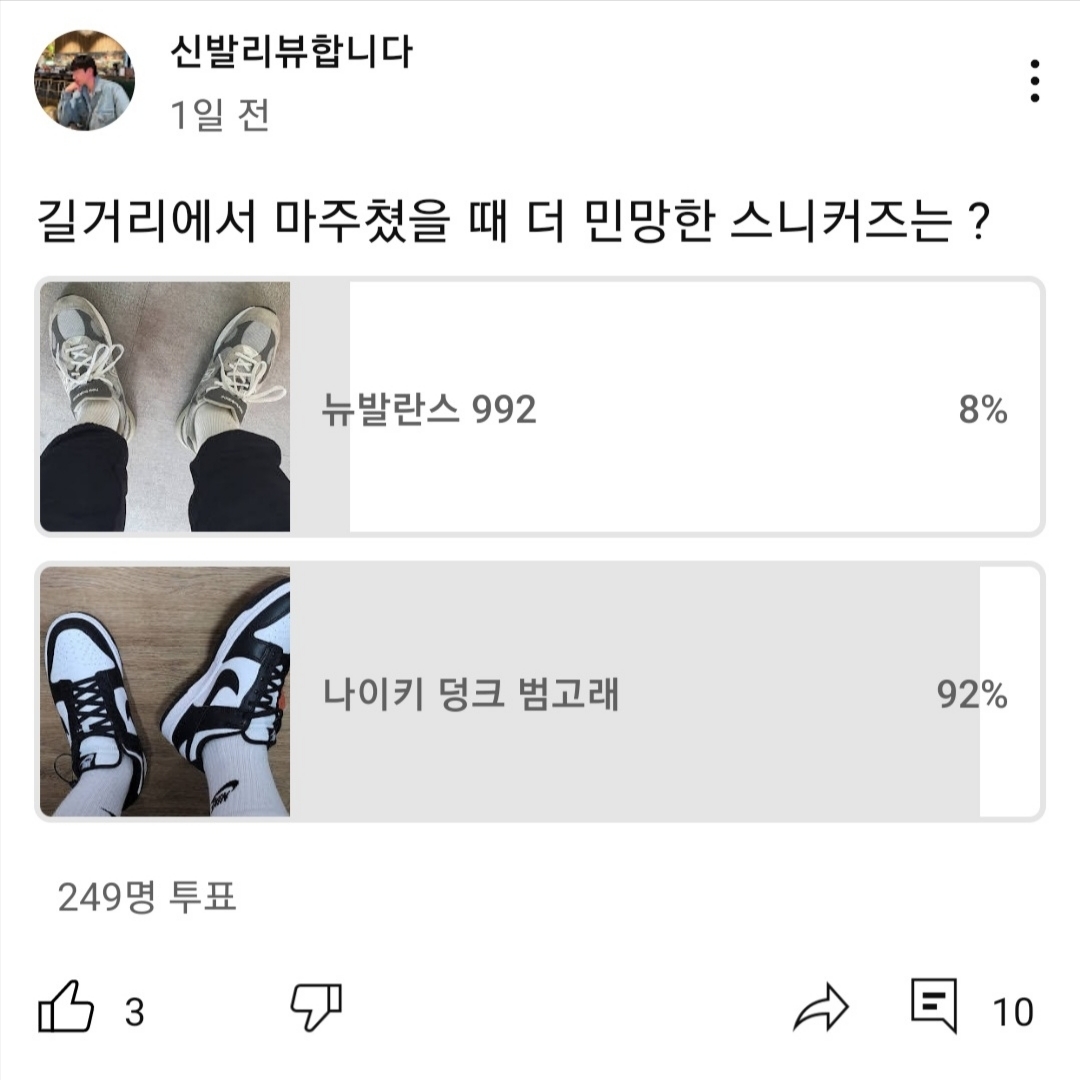Image resolution: width=1080 pixels, height=1080 pixels.
Task: Open the three-dot more options menu
Action: 1035,81
